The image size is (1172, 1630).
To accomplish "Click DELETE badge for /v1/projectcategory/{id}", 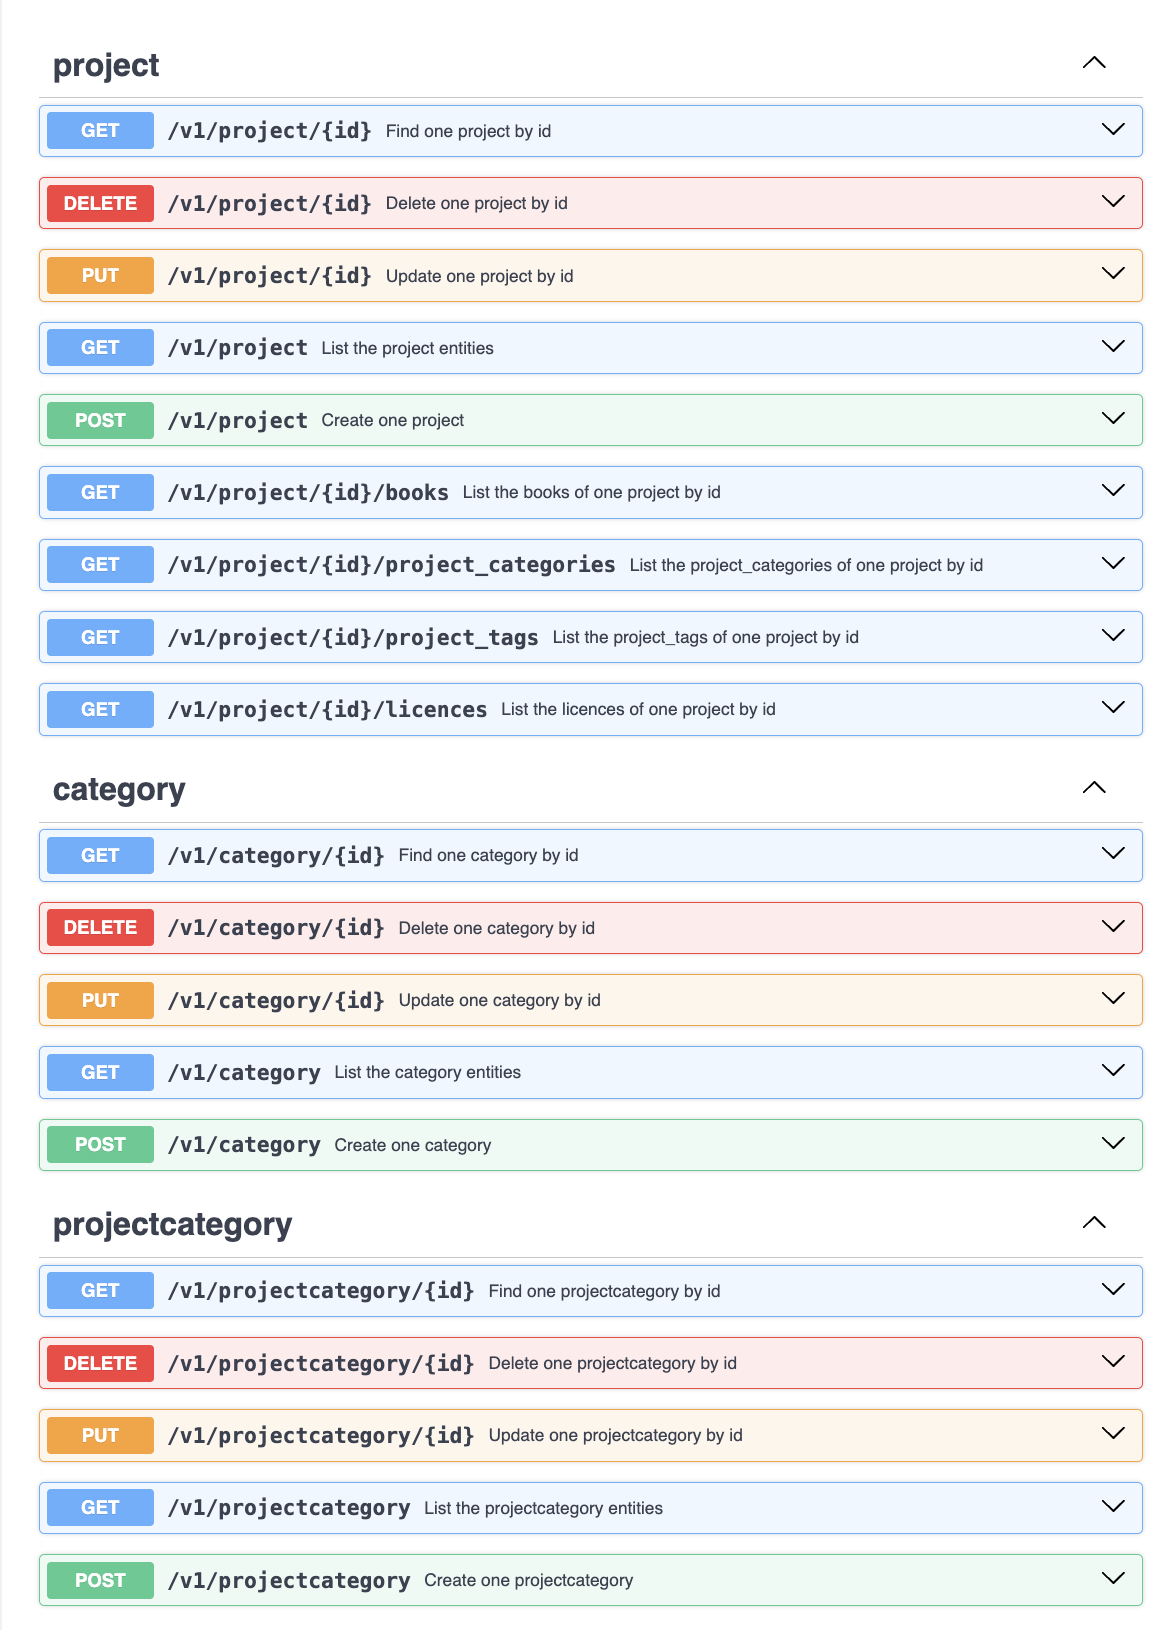I will pyautogui.click(x=100, y=1363).
